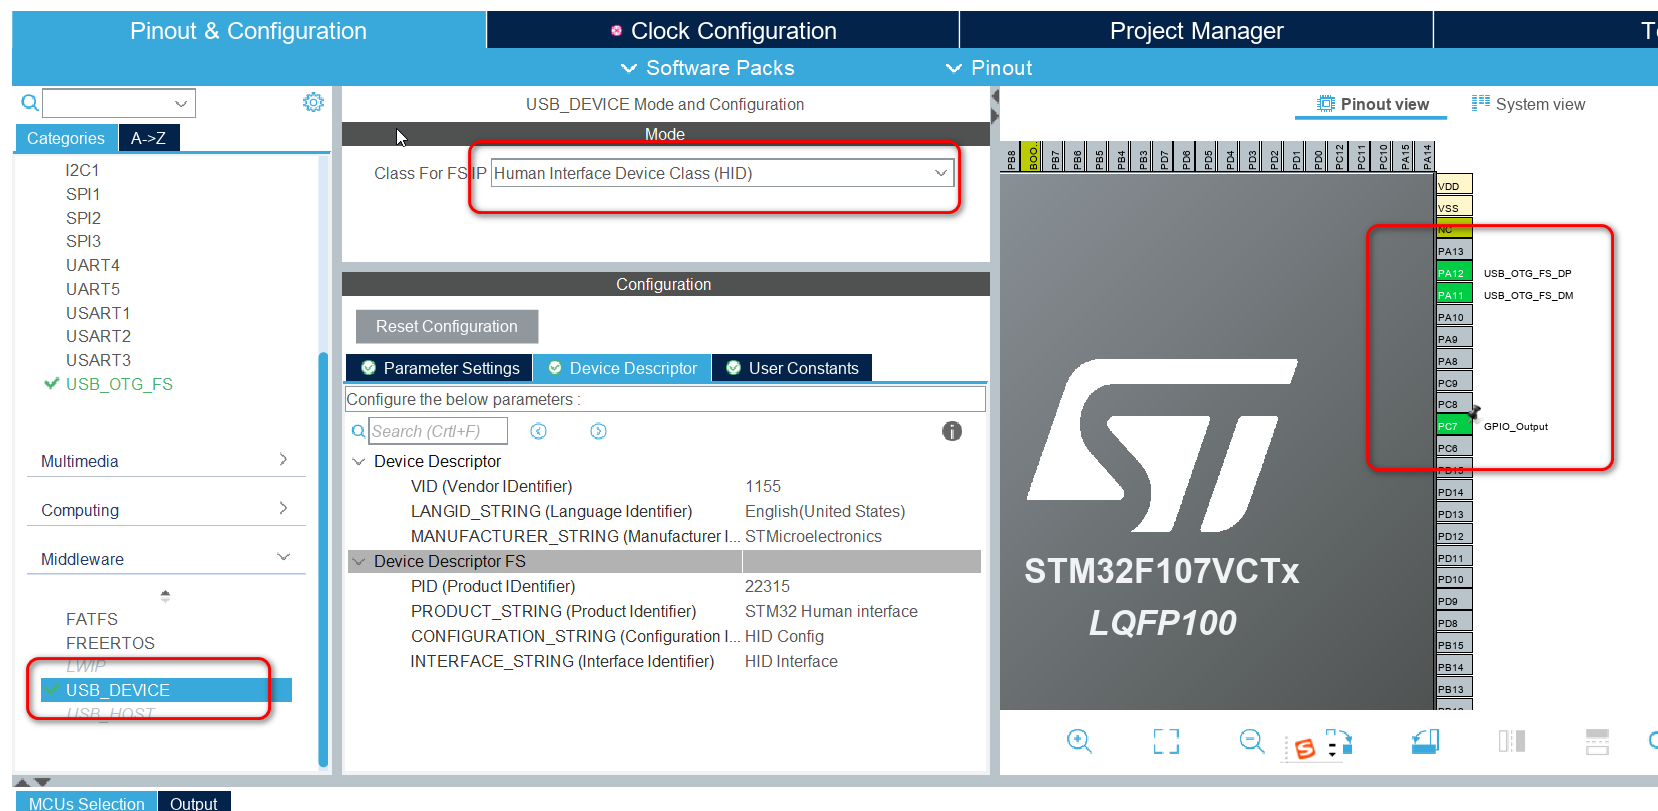Select SPI3 in the peripheral list
The height and width of the screenshot is (811, 1658).
pyautogui.click(x=83, y=241)
